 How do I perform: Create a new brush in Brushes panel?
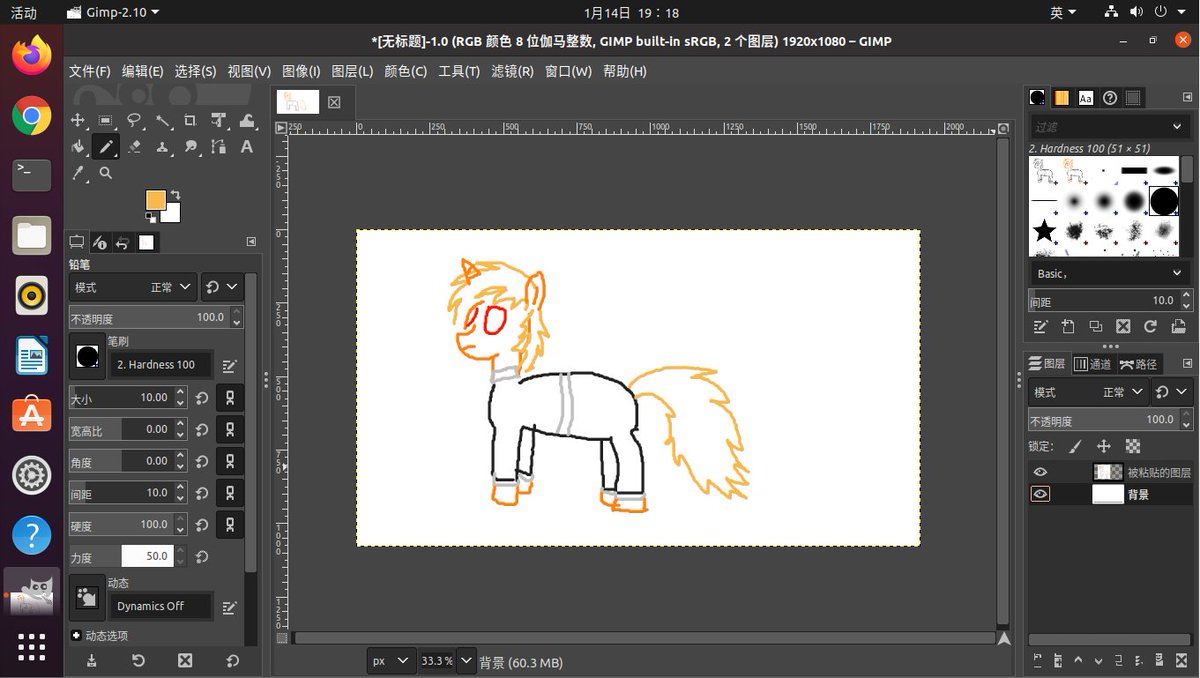point(1068,326)
